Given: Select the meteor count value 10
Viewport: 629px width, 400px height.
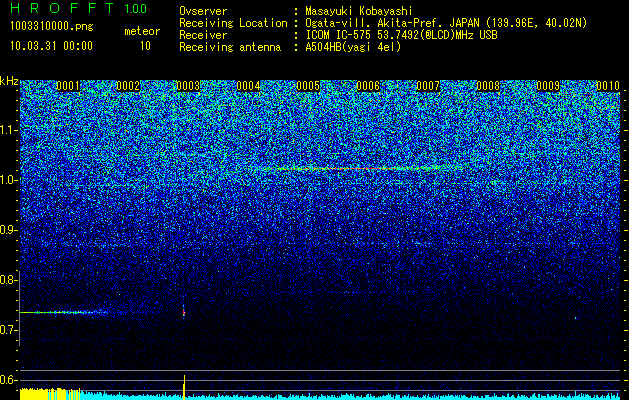Looking at the screenshot, I should pos(145,46).
